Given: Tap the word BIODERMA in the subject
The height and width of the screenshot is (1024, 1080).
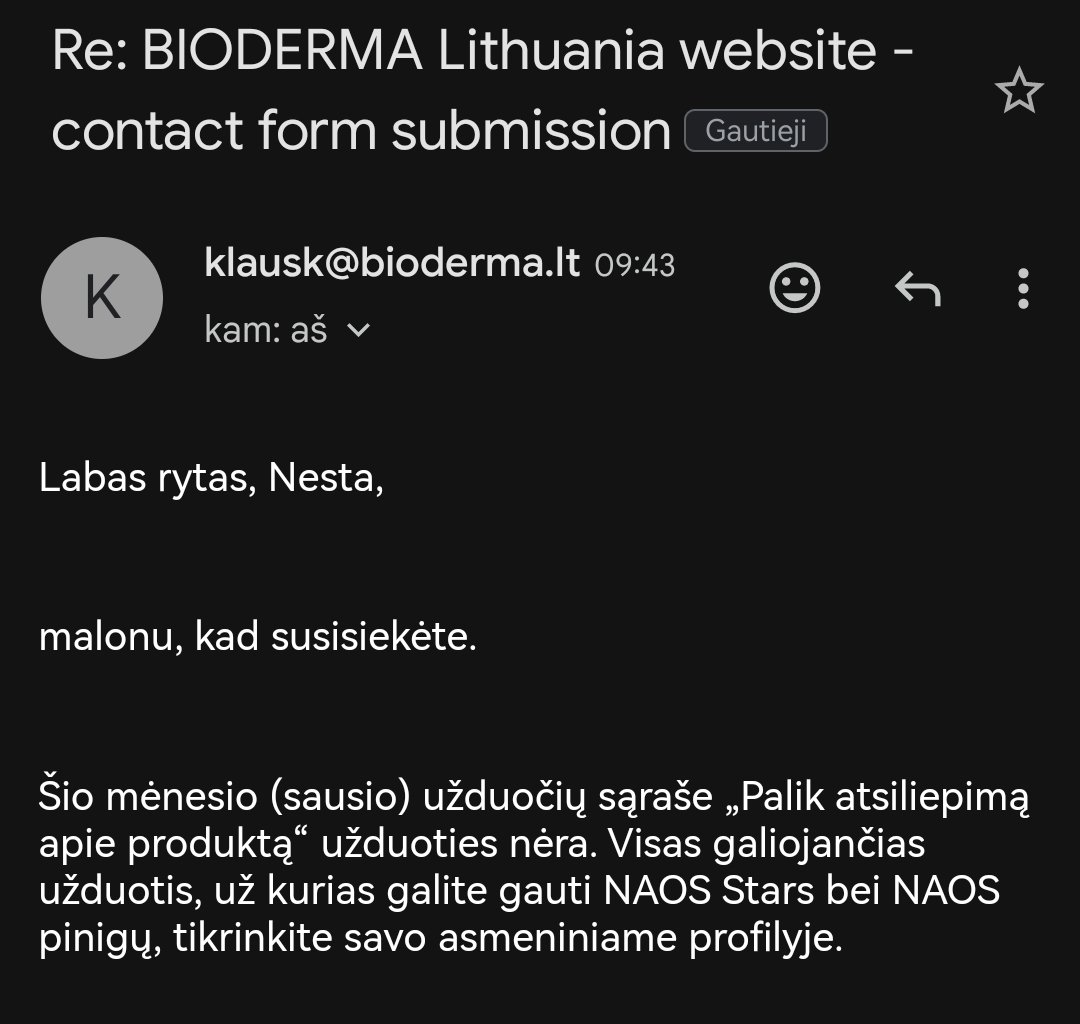Looking at the screenshot, I should (282, 50).
